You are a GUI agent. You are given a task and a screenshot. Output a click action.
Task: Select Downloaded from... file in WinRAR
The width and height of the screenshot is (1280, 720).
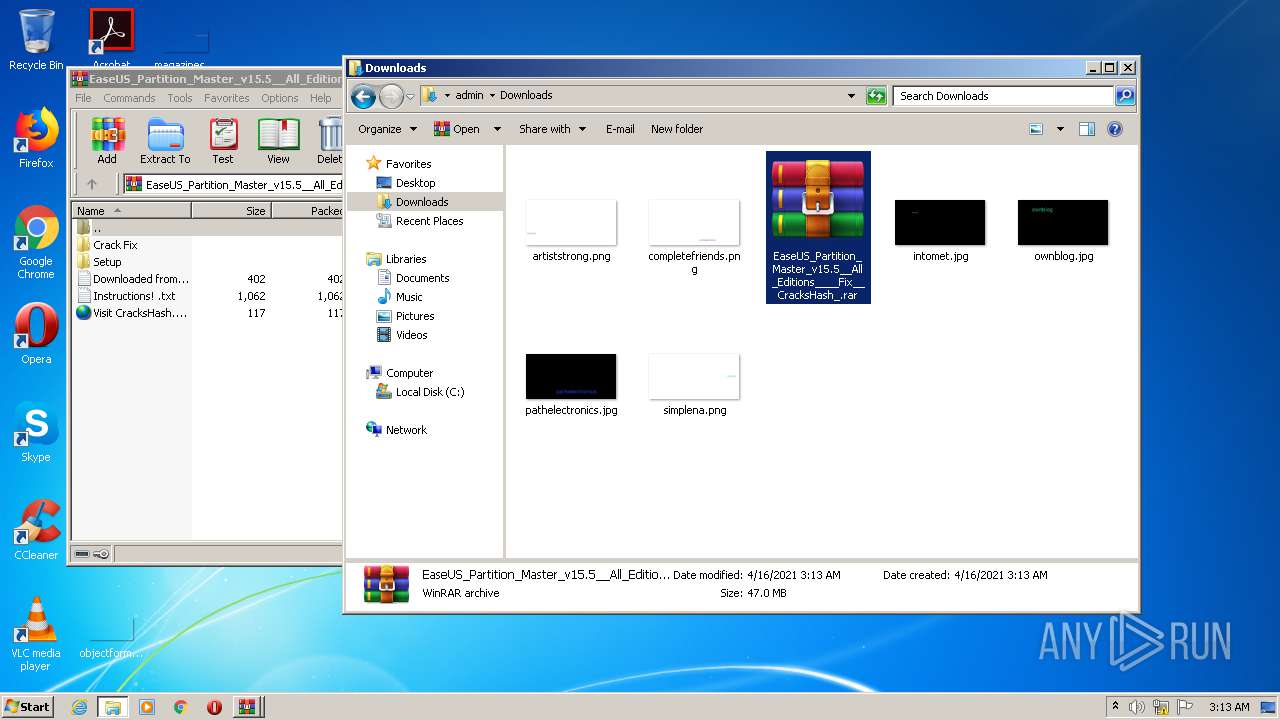pyautogui.click(x=141, y=279)
